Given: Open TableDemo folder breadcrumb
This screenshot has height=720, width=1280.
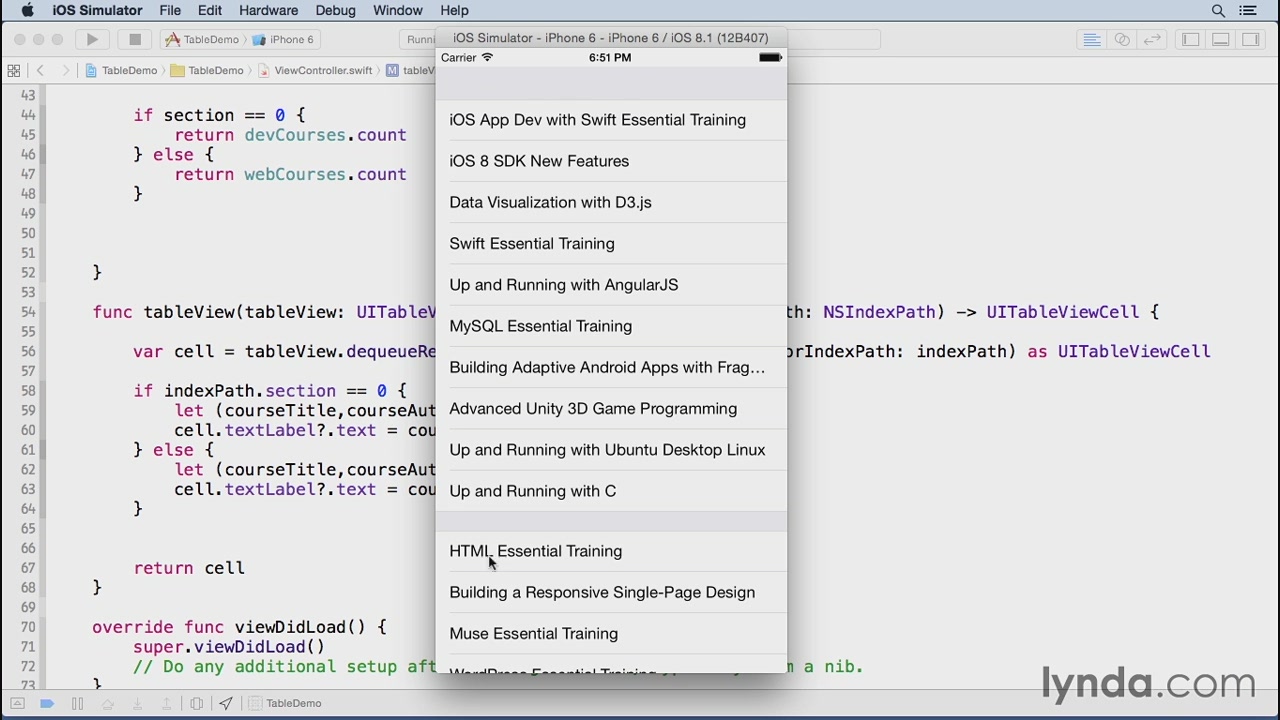Looking at the screenshot, I should tap(207, 70).
